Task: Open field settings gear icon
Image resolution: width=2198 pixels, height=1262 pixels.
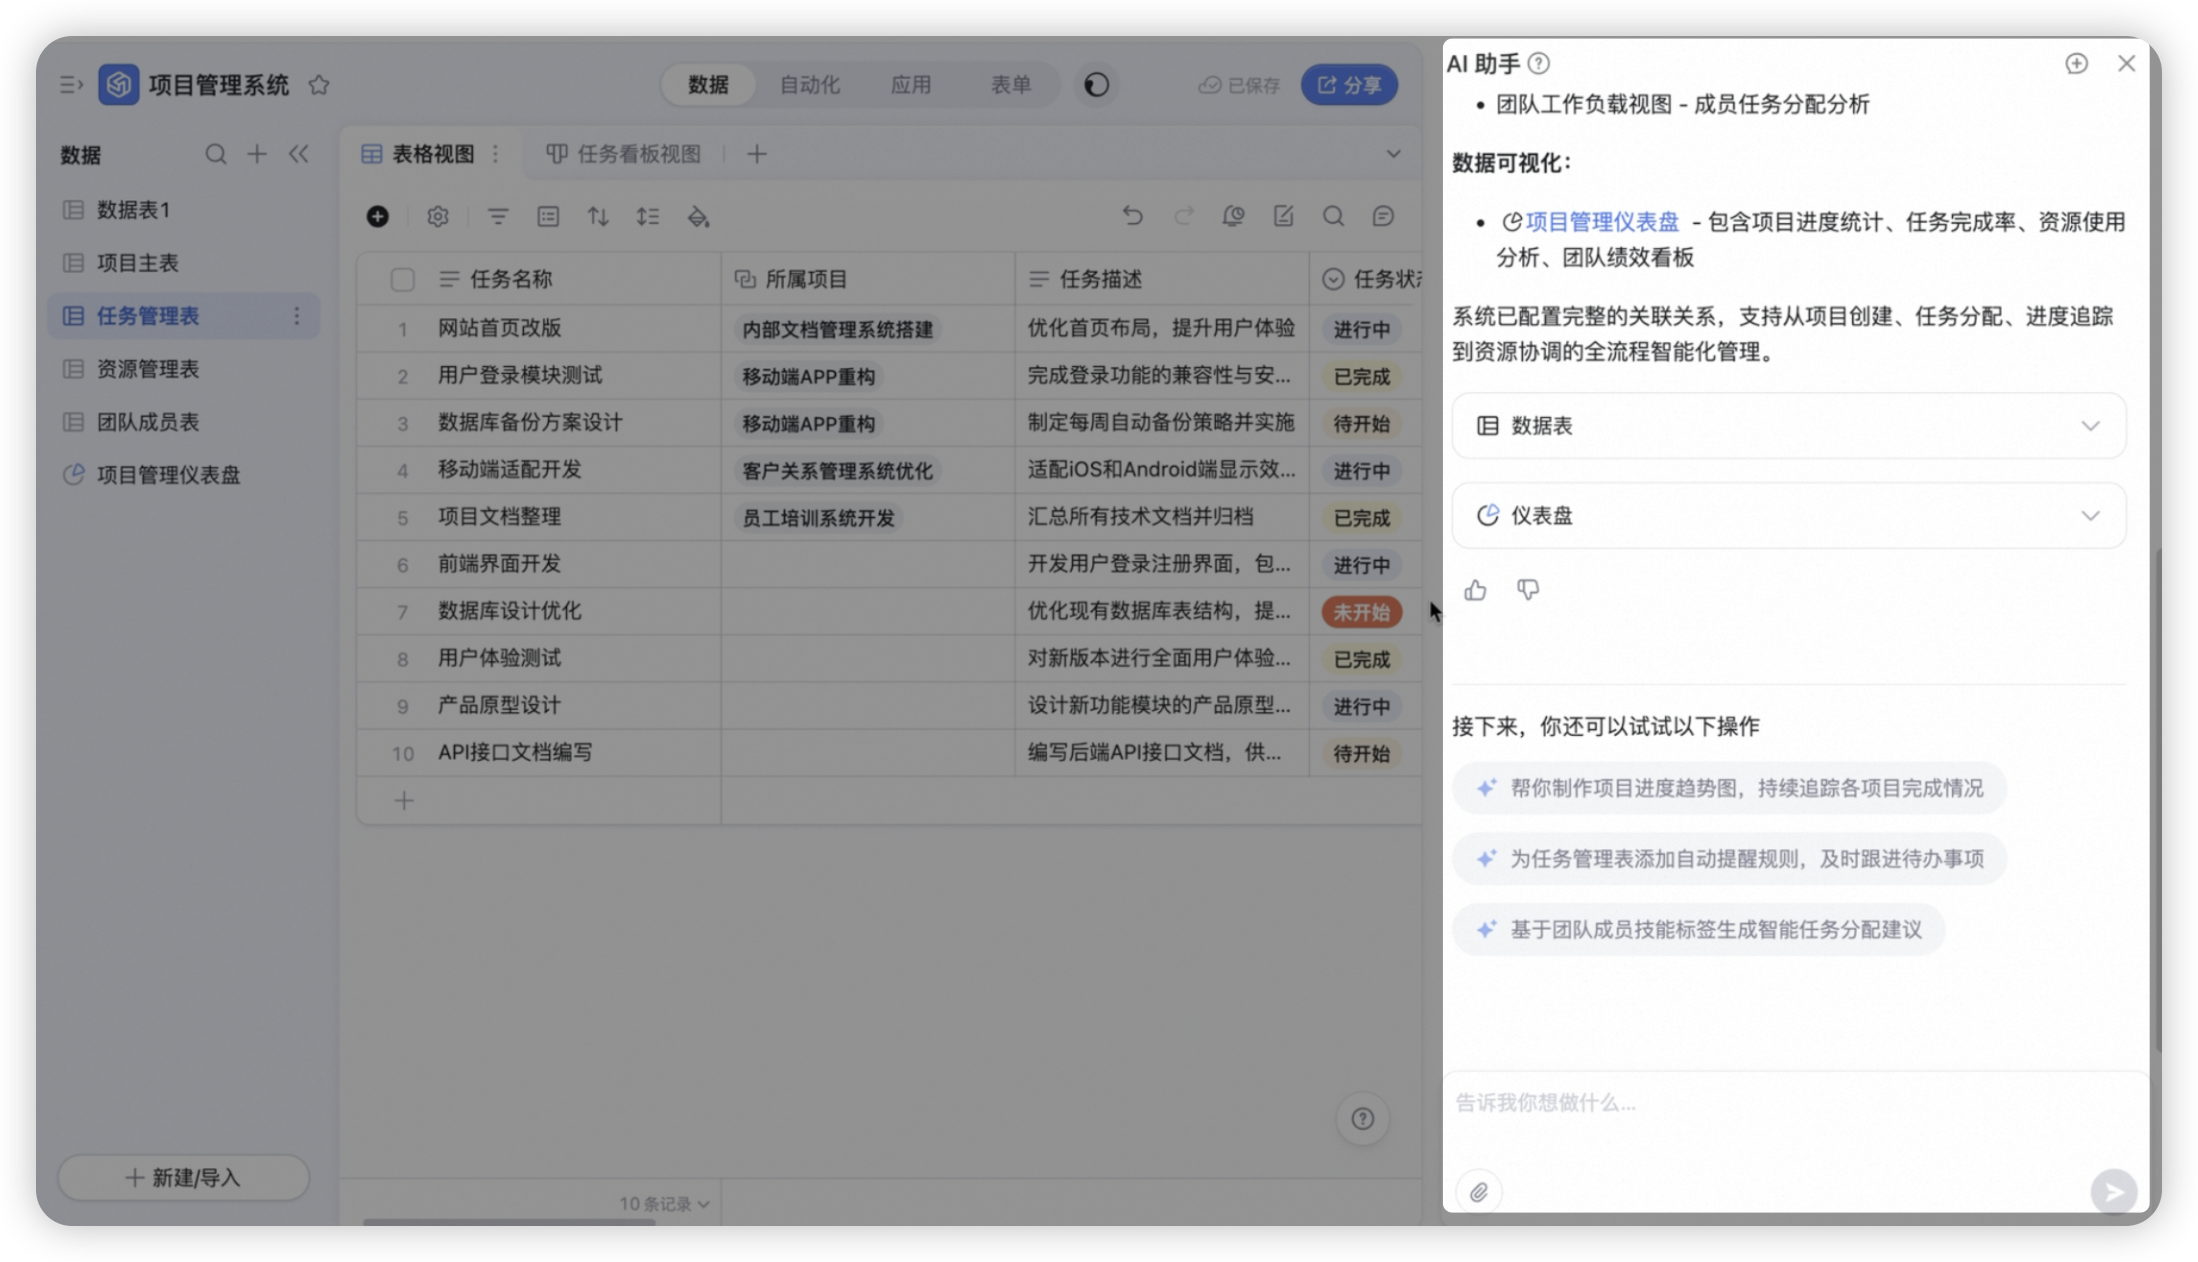Action: (x=438, y=216)
